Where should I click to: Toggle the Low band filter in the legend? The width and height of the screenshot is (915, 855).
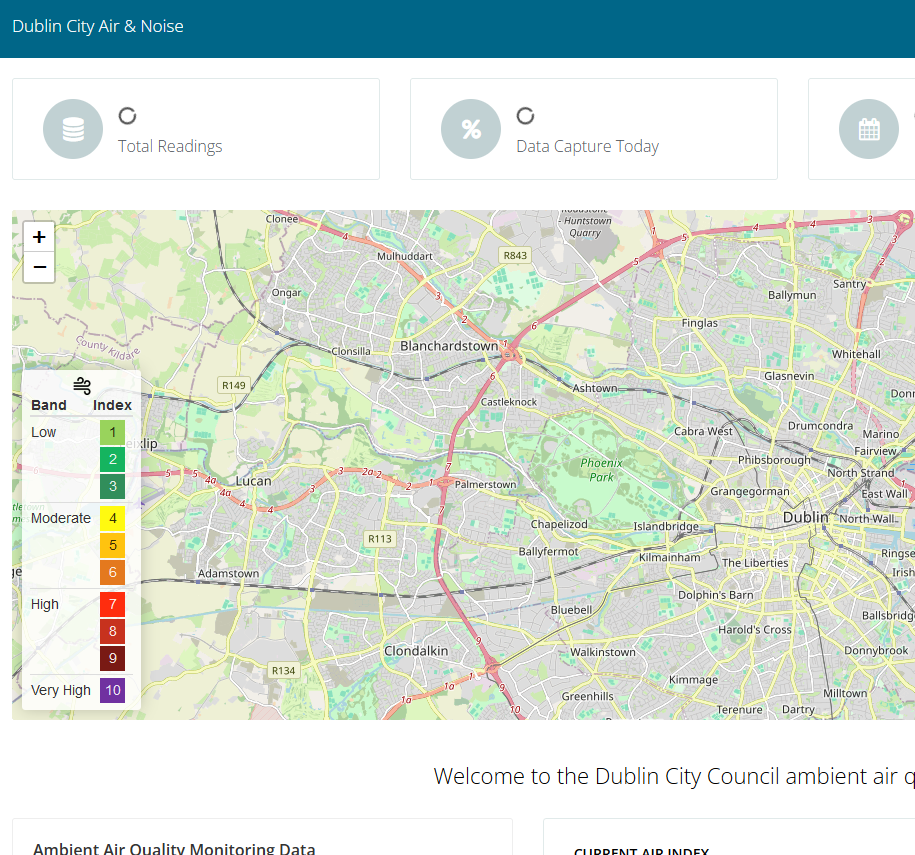43,432
